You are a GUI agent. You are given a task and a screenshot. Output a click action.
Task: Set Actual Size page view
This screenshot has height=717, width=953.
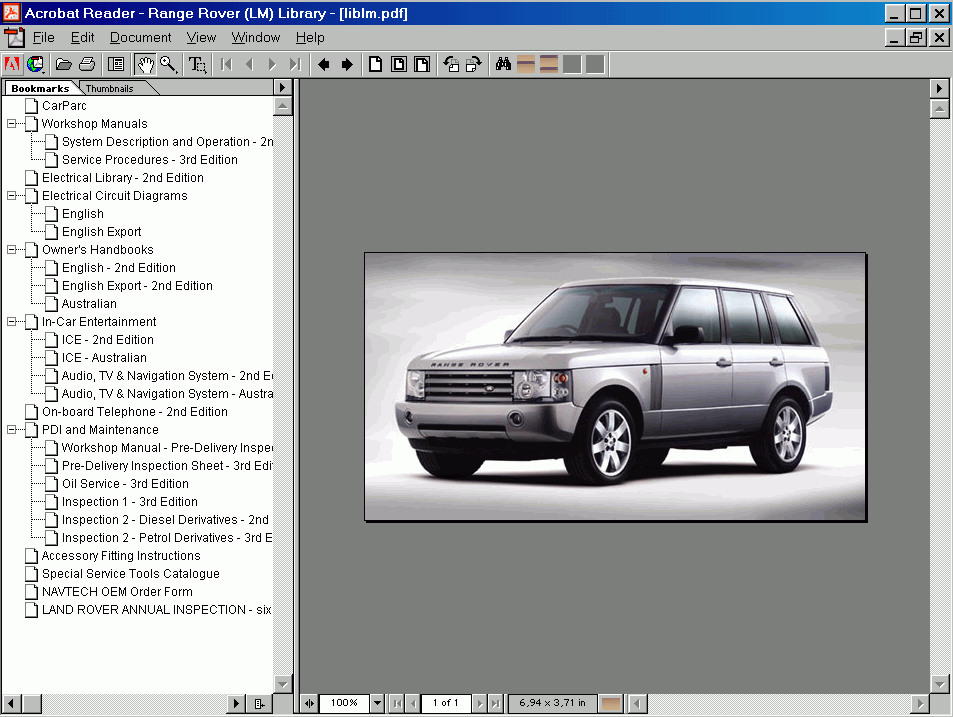click(376, 64)
